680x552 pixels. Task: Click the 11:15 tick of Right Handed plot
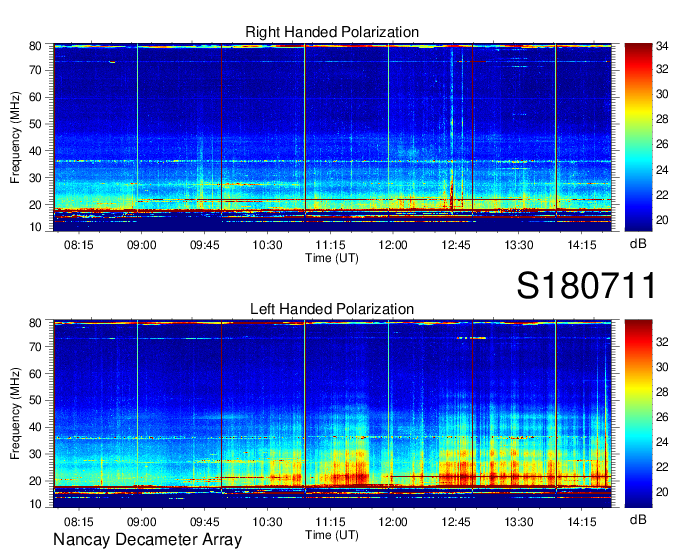point(330,245)
